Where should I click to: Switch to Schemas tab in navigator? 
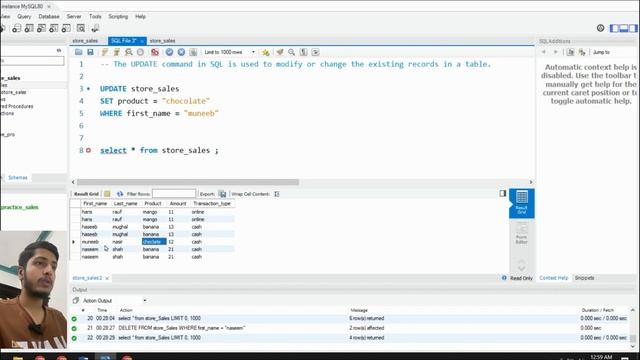click(18, 178)
